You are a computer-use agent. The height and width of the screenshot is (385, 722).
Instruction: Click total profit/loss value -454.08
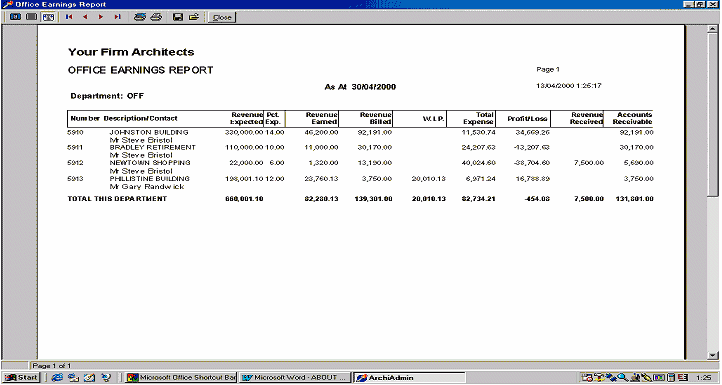point(537,198)
